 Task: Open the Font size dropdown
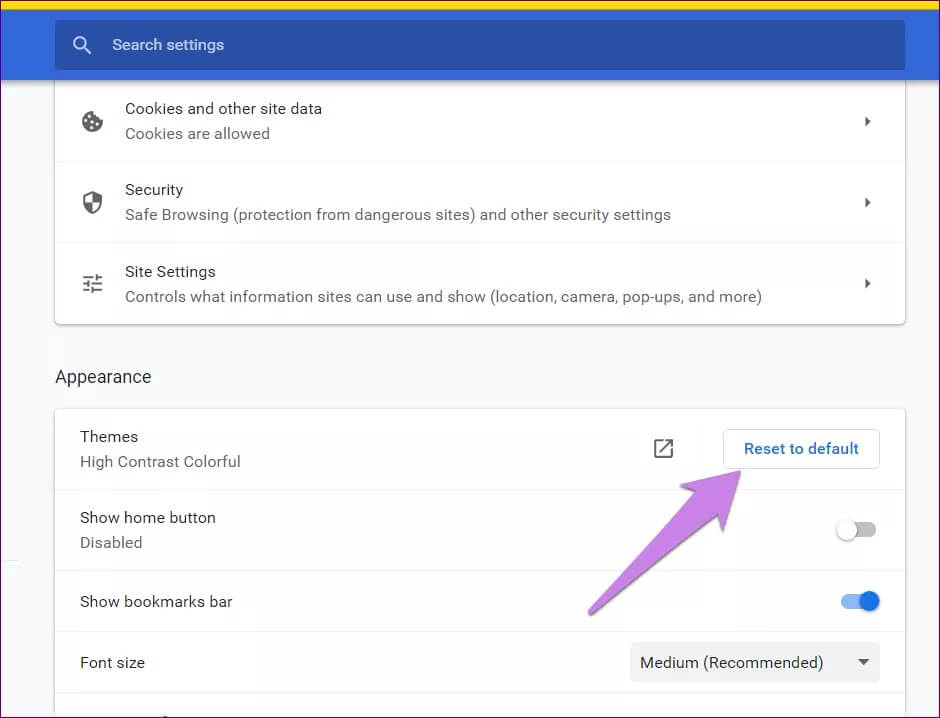point(754,662)
